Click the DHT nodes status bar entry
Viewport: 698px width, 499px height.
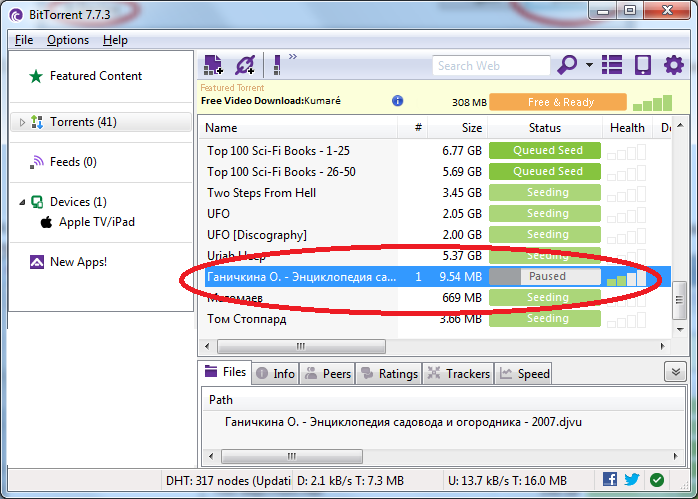point(228,481)
